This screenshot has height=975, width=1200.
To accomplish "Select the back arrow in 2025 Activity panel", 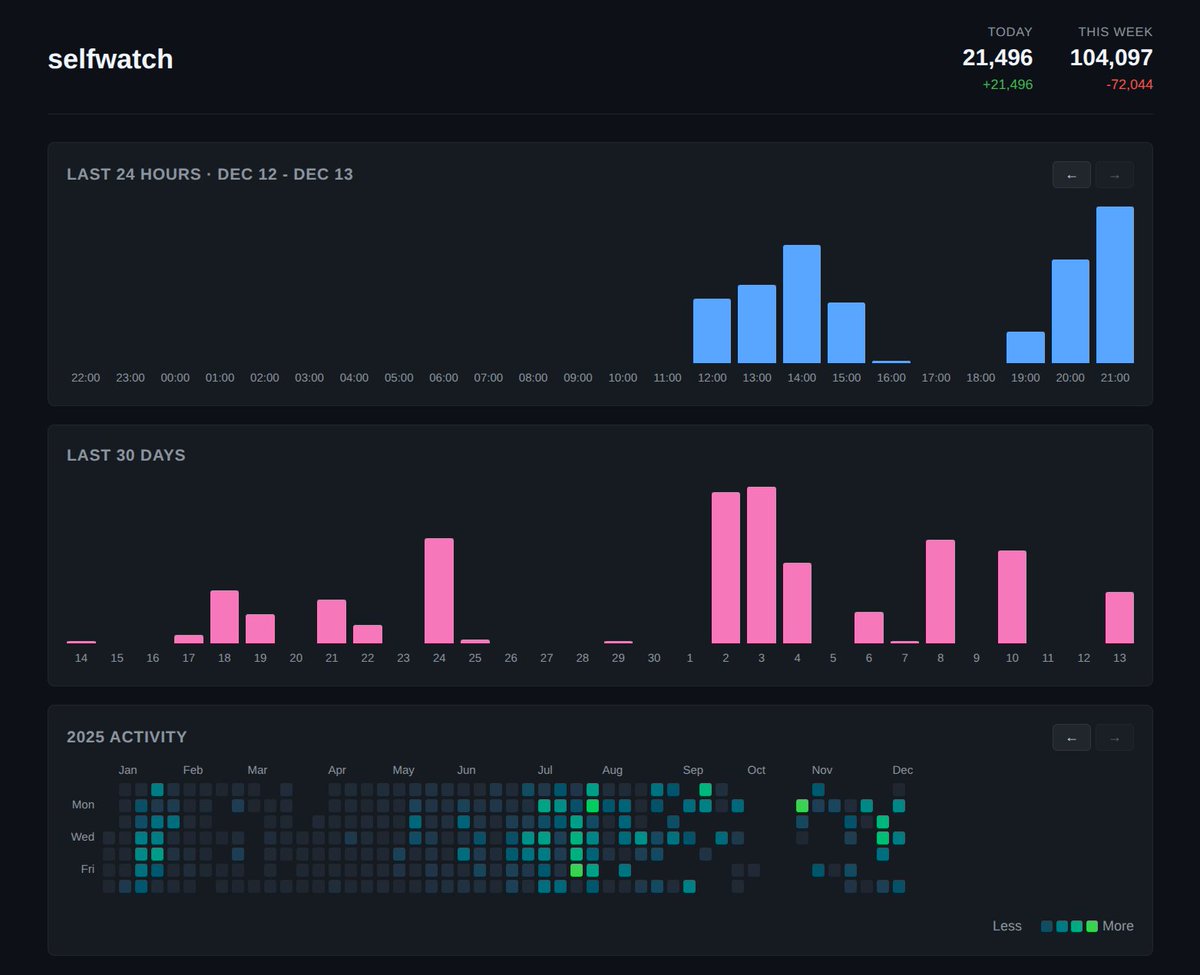I will 1071,737.
